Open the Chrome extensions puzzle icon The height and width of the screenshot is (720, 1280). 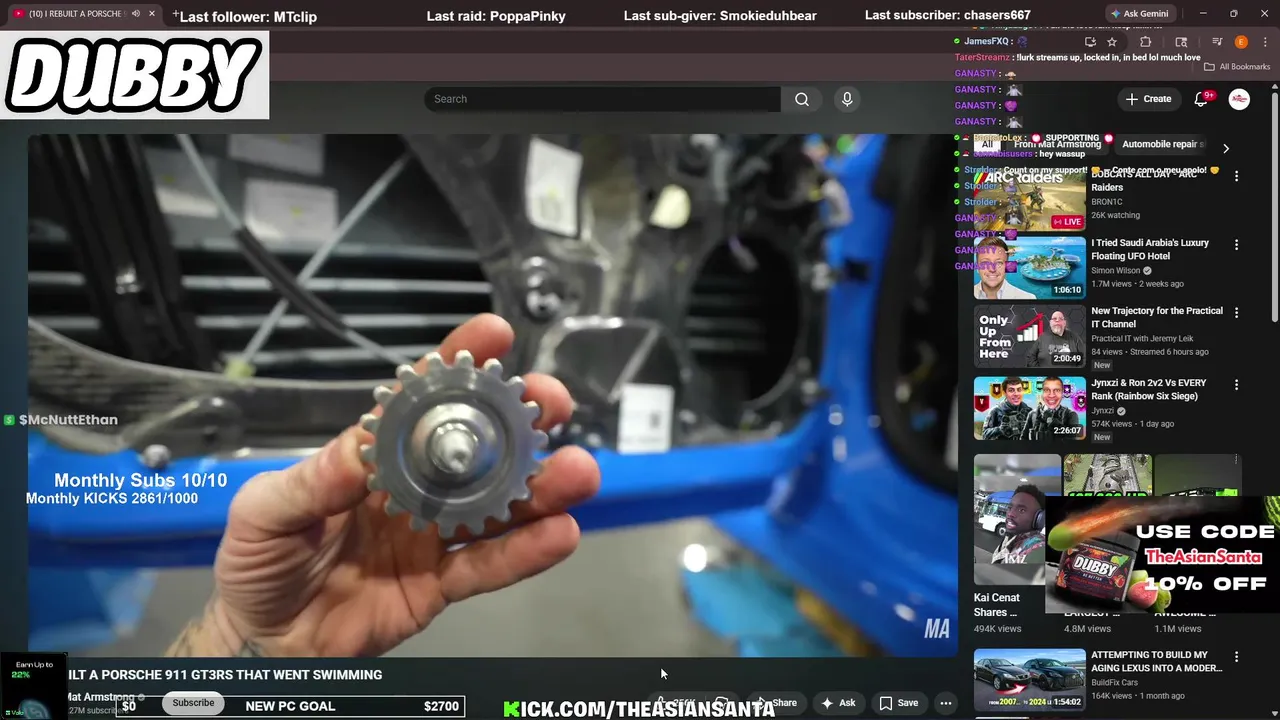[x=1146, y=42]
